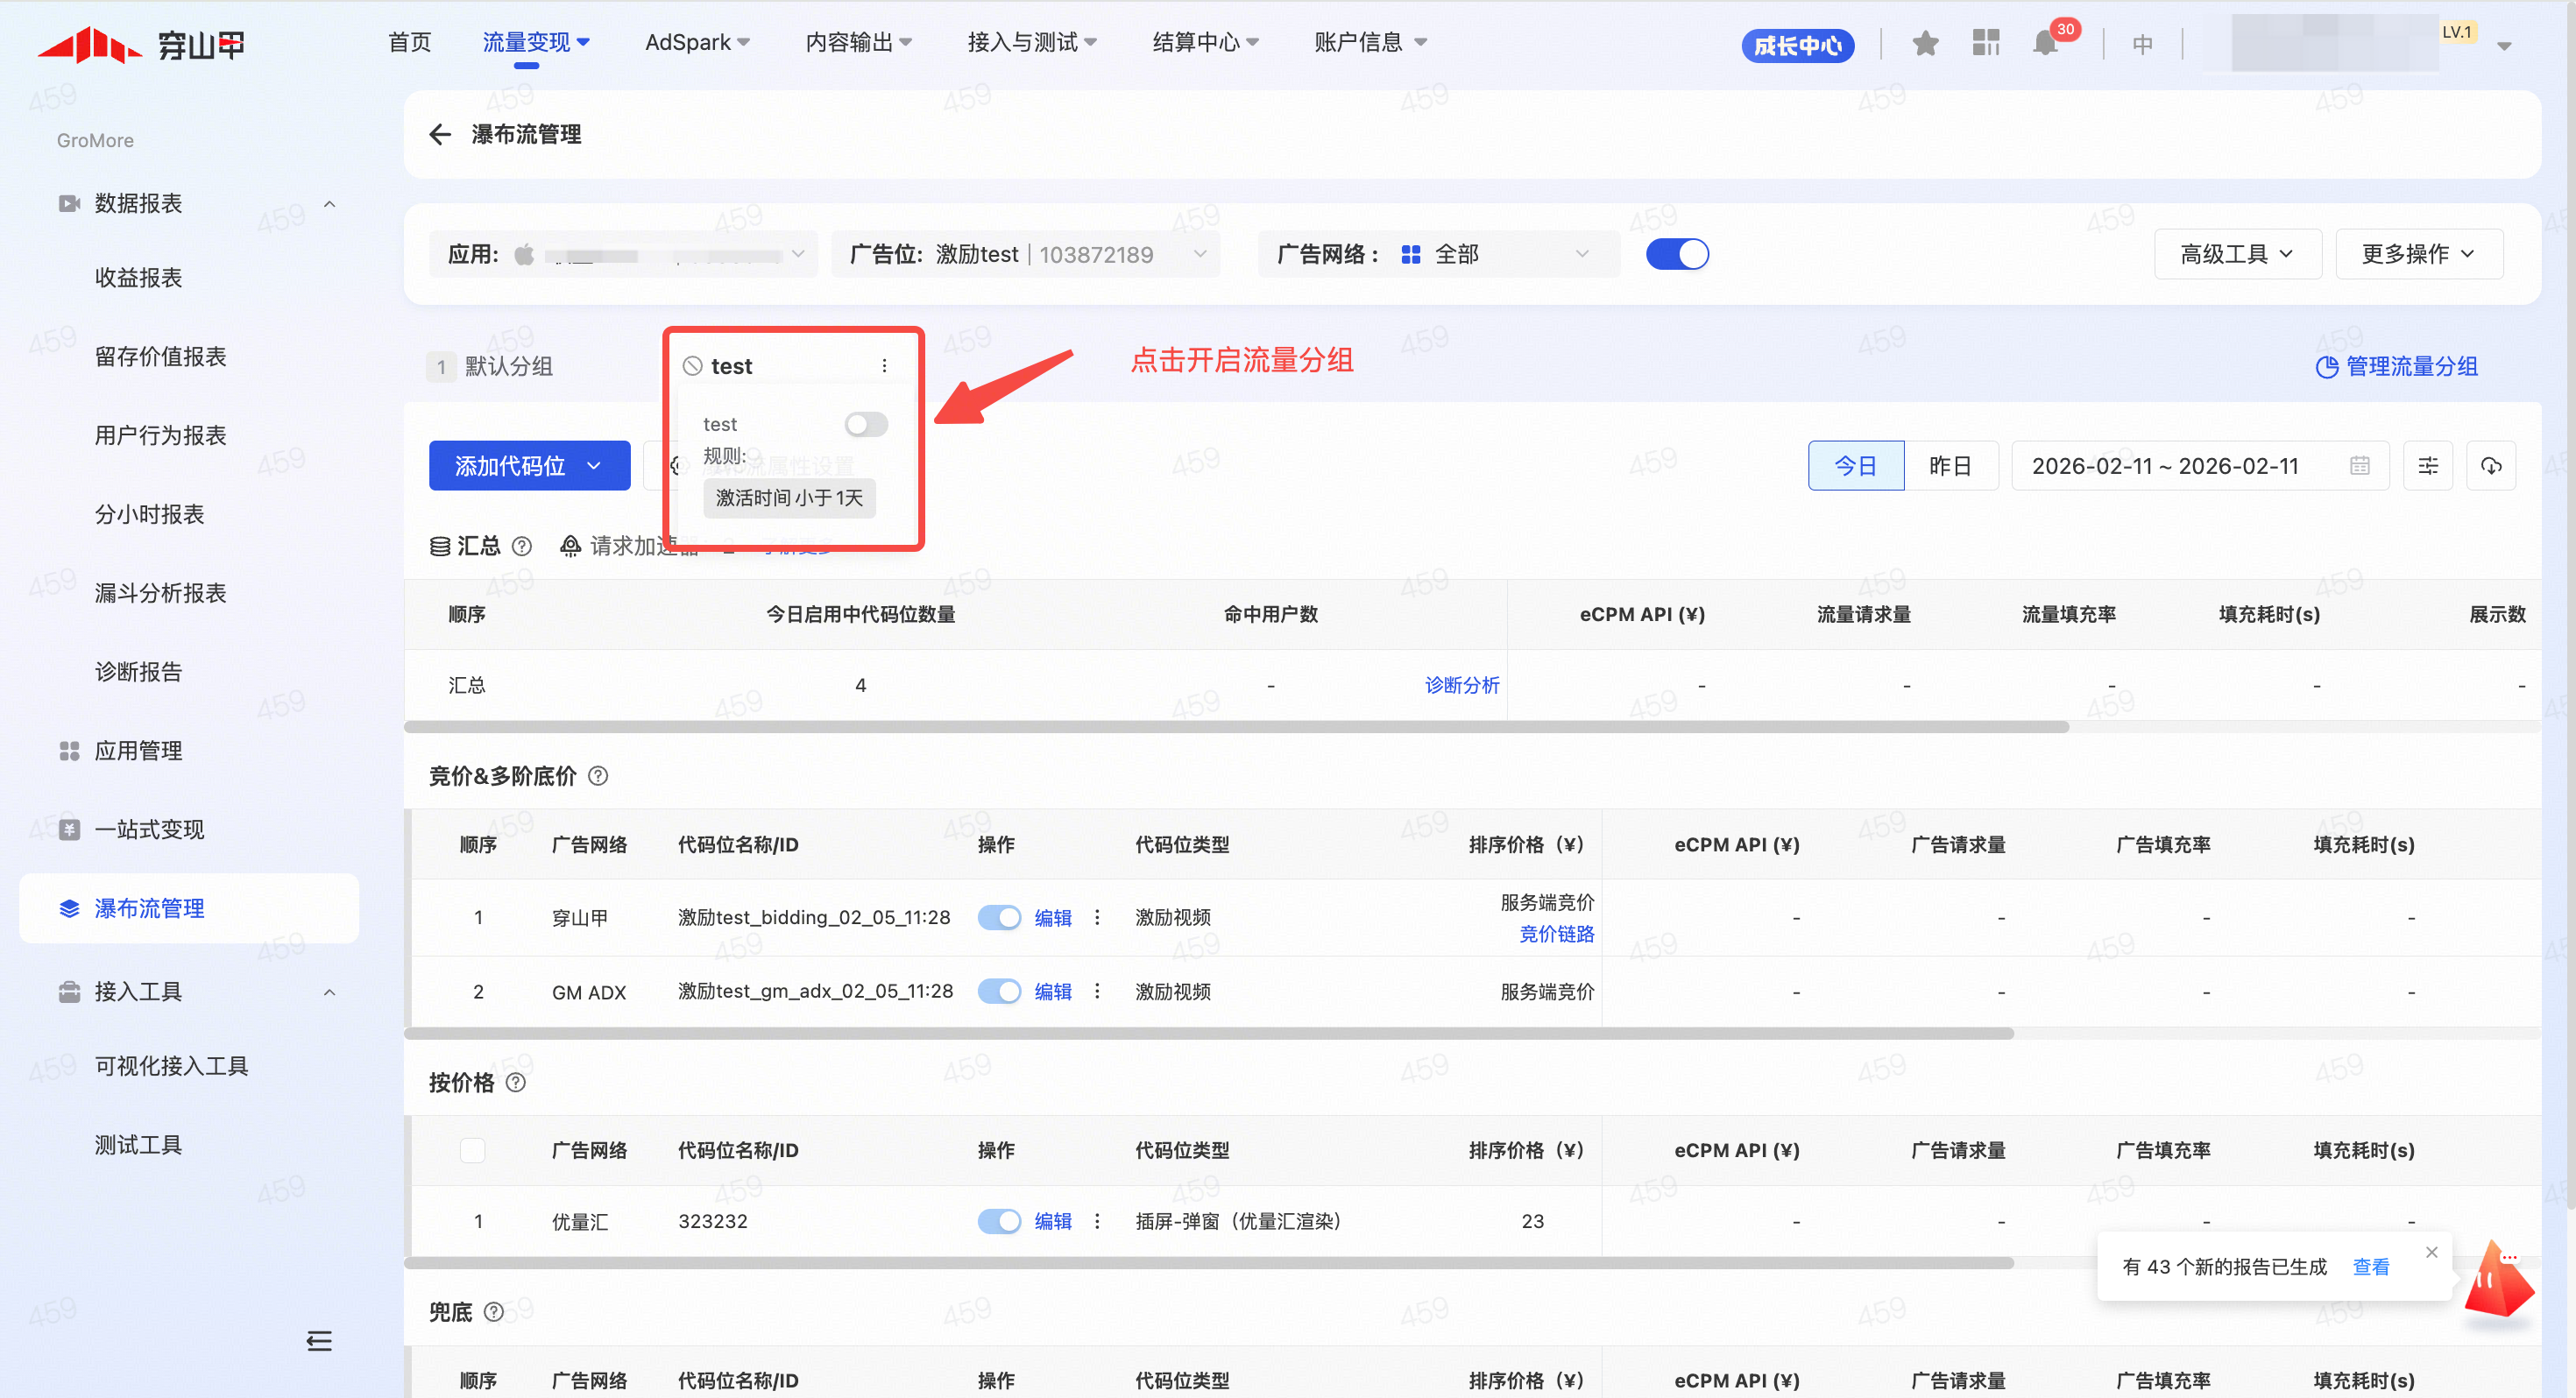This screenshot has height=1398, width=2576.
Task: Switch to the 昨日 date tab
Action: [x=1949, y=466]
